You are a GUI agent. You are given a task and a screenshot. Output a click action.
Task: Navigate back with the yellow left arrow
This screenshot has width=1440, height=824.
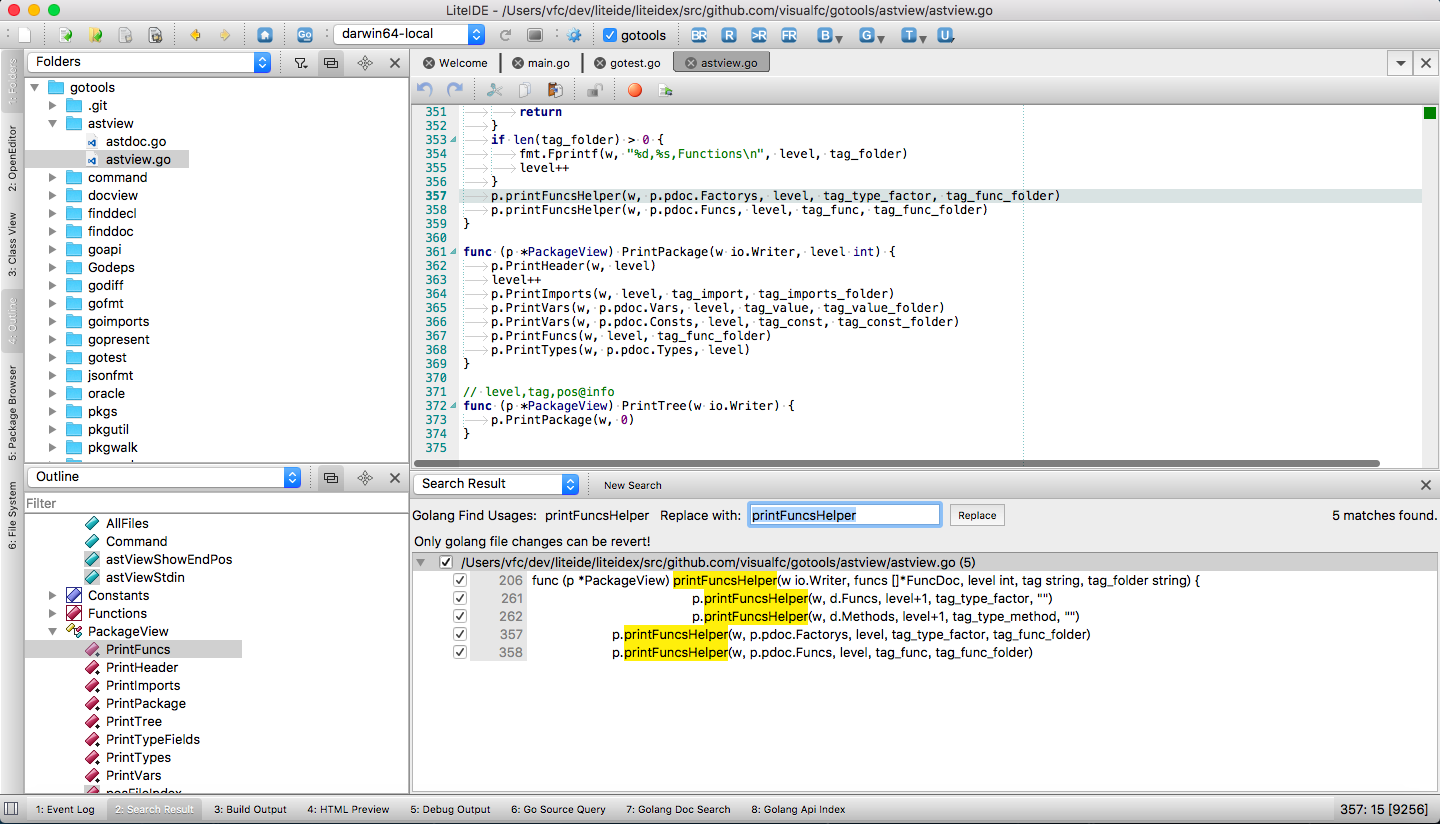(x=195, y=35)
